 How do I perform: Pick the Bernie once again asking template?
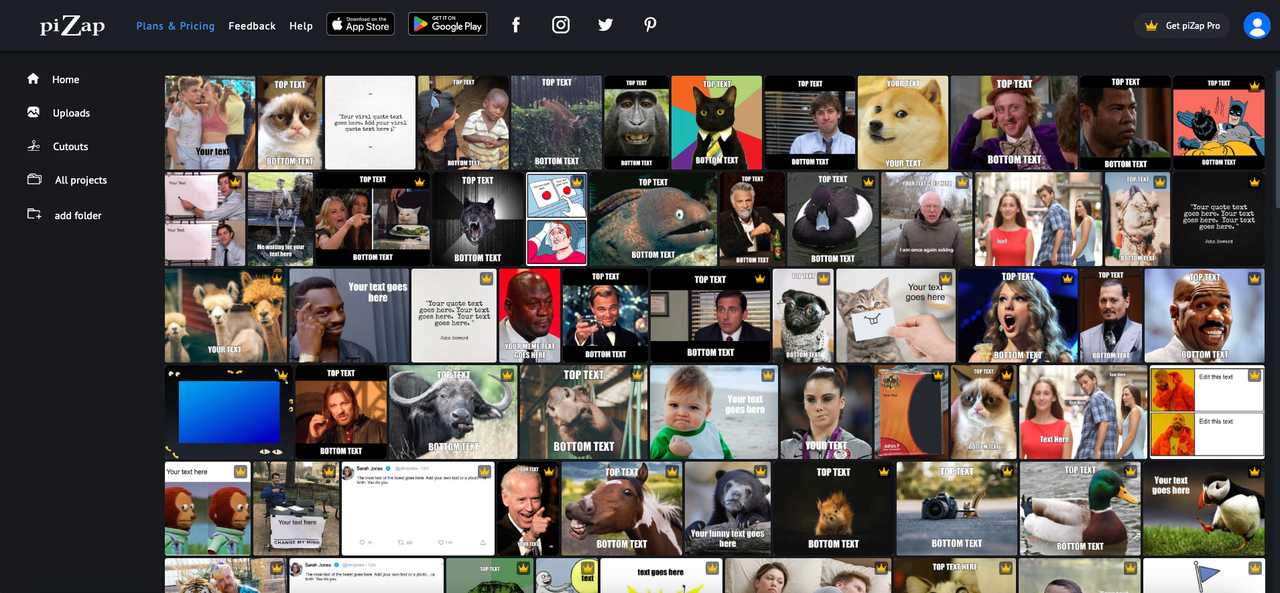point(926,219)
